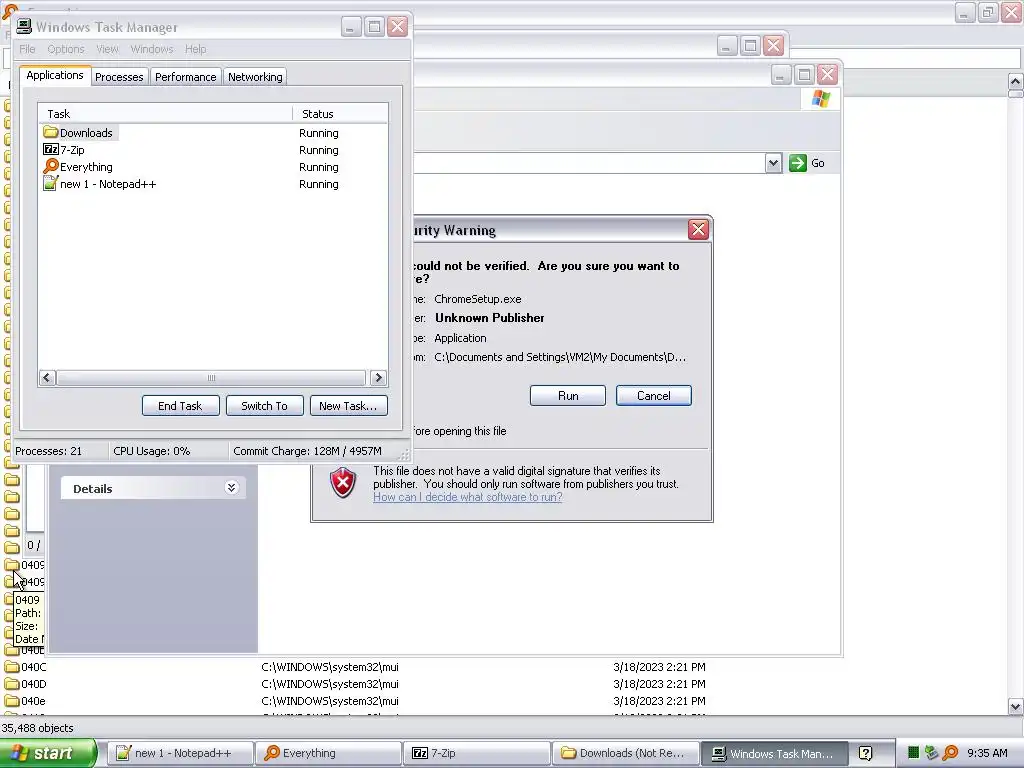1024x768 pixels.
Task: Open 'How can I decide what software to run?' link
Action: coord(468,497)
